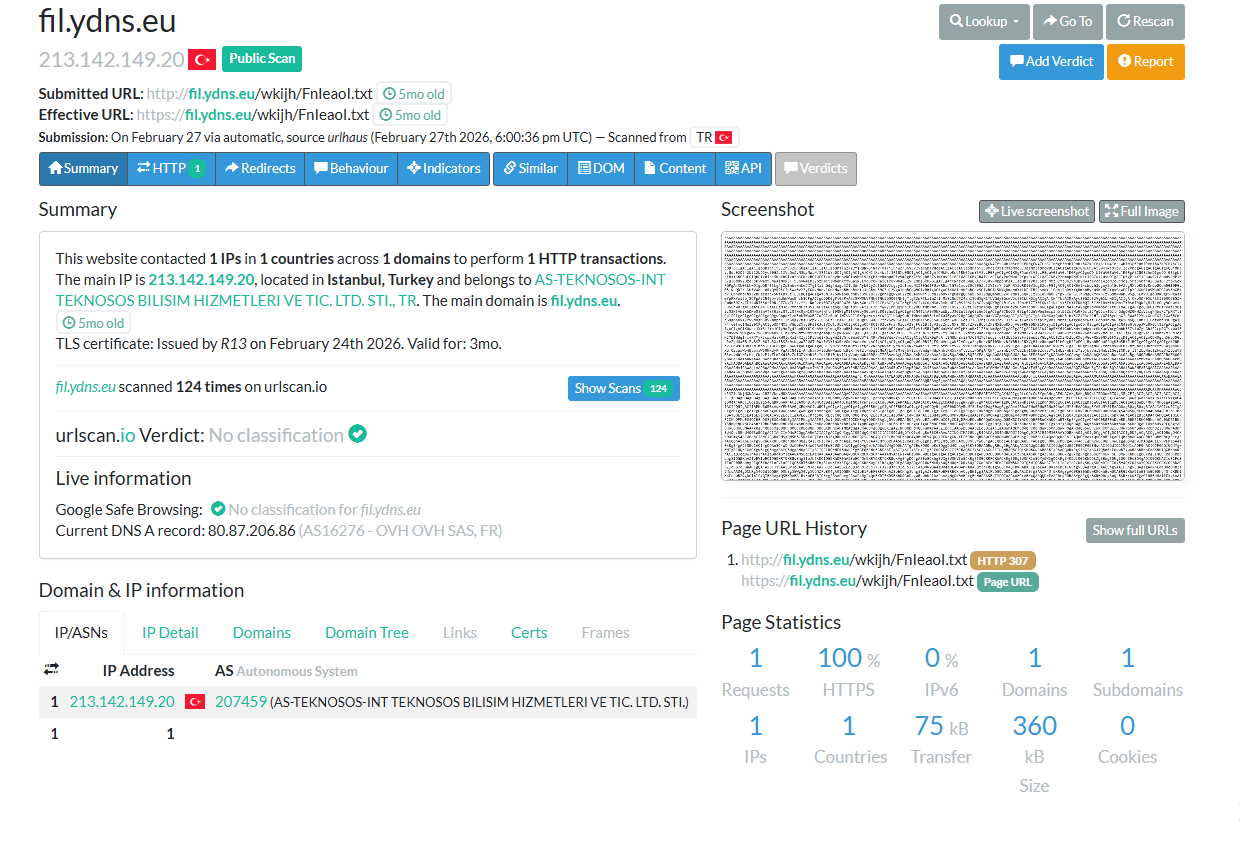1240x846 pixels.
Task: Rescan the URL with Rescan button
Action: (1145, 21)
